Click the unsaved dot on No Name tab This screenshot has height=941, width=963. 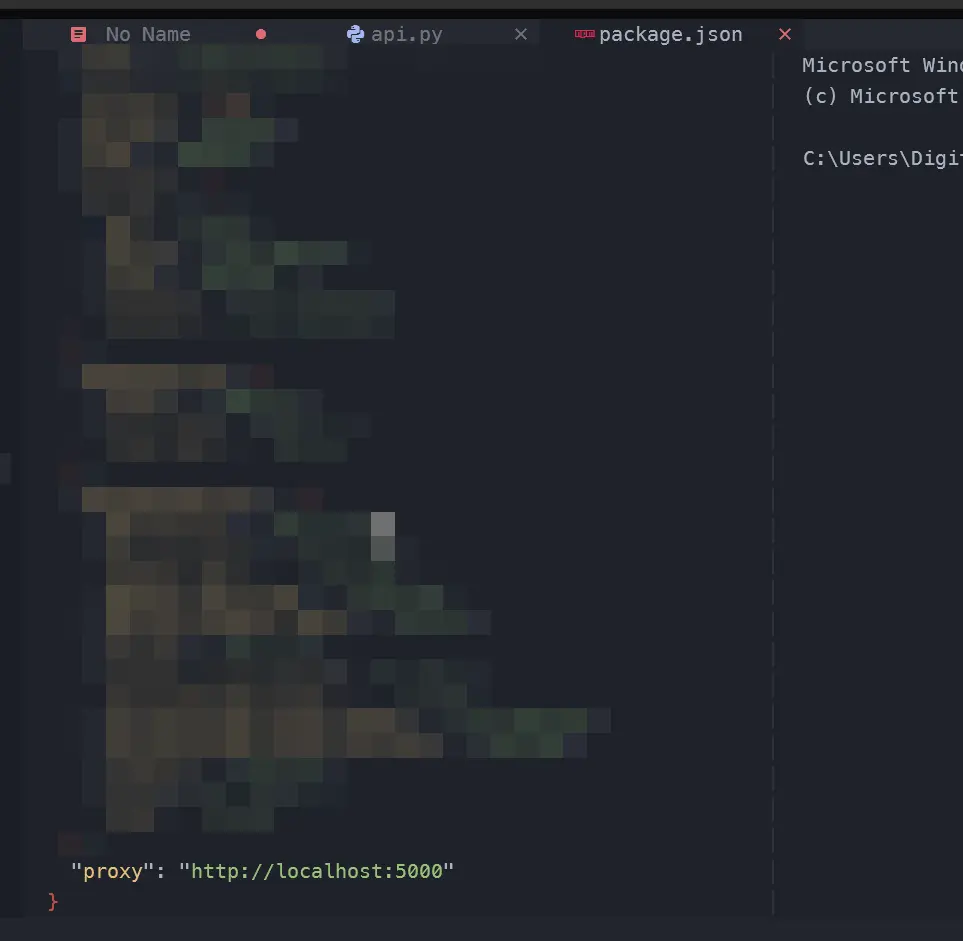coord(261,34)
